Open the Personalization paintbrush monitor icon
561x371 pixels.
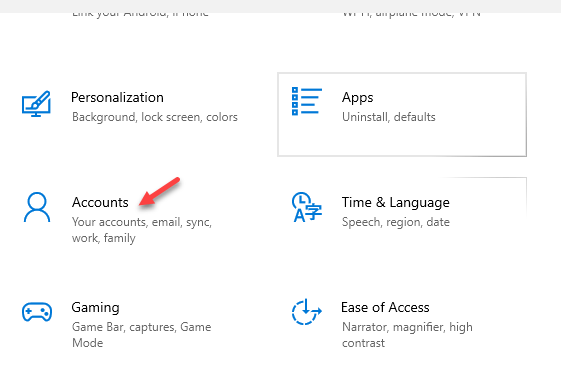click(36, 104)
